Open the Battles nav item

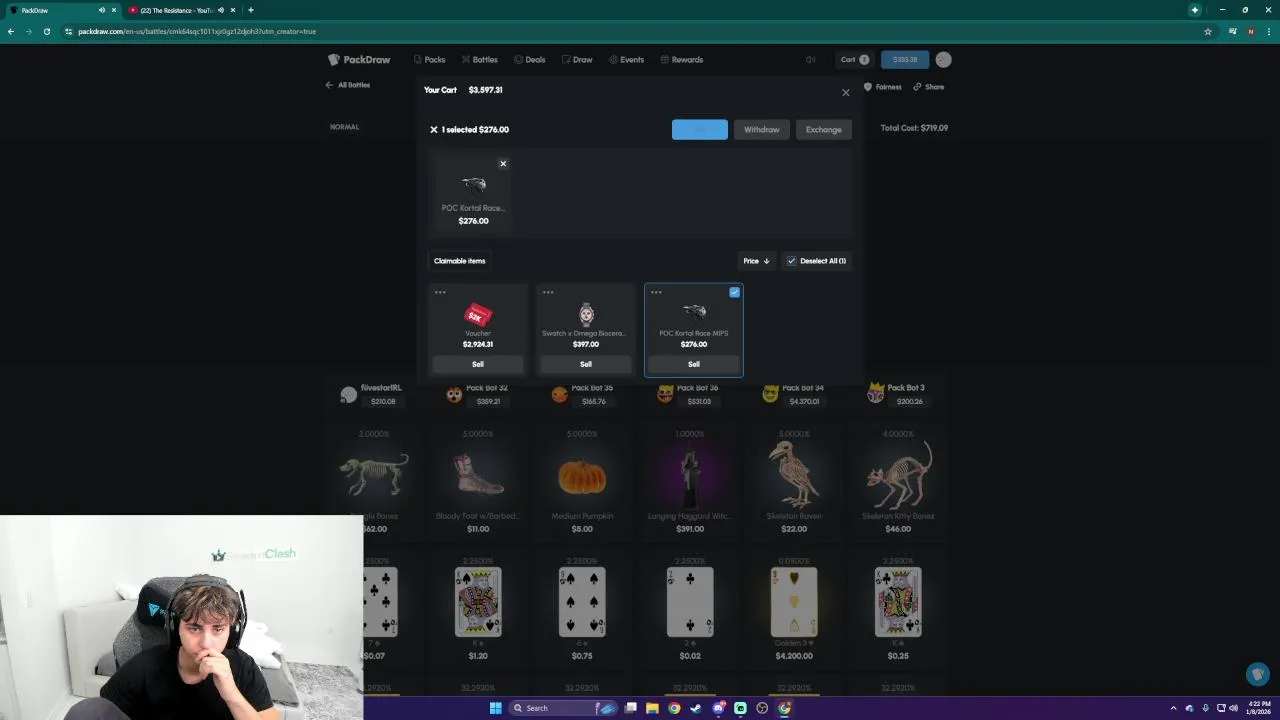click(480, 60)
